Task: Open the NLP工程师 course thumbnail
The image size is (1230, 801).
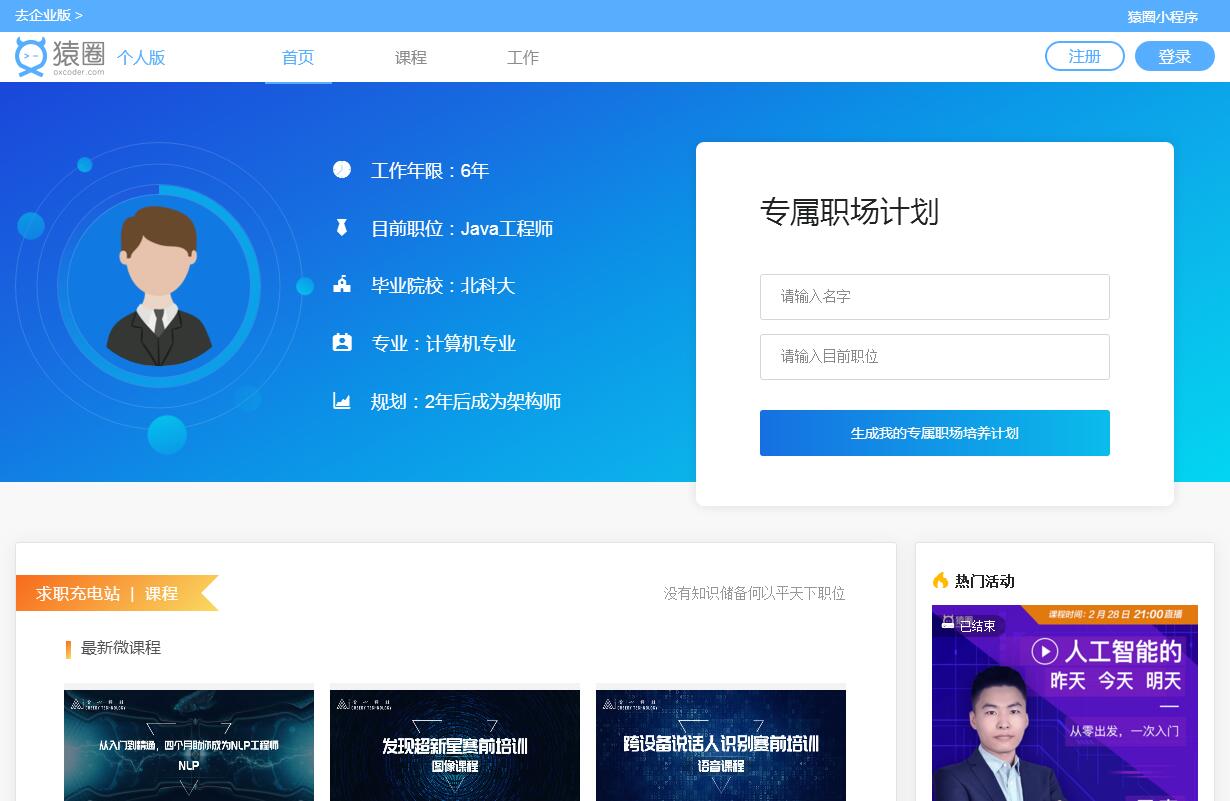Action: pyautogui.click(x=189, y=745)
